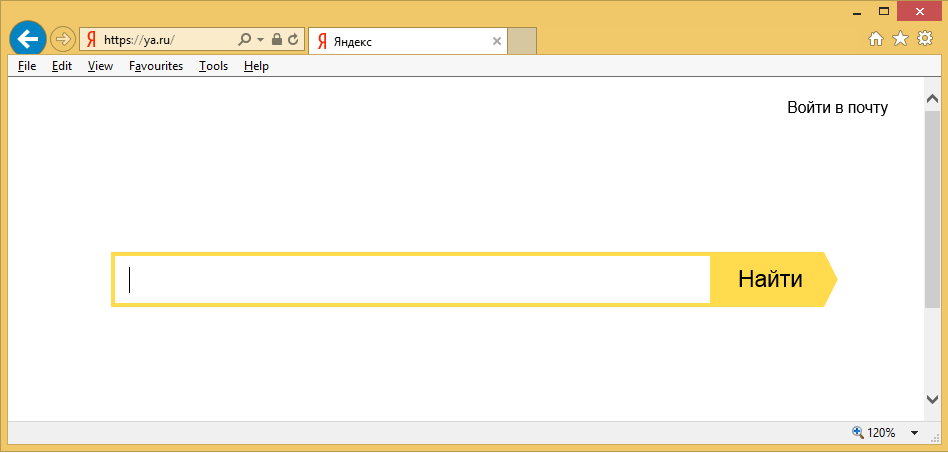Close the Яндекс tab
Screen dimensions: 948x453
[497, 41]
